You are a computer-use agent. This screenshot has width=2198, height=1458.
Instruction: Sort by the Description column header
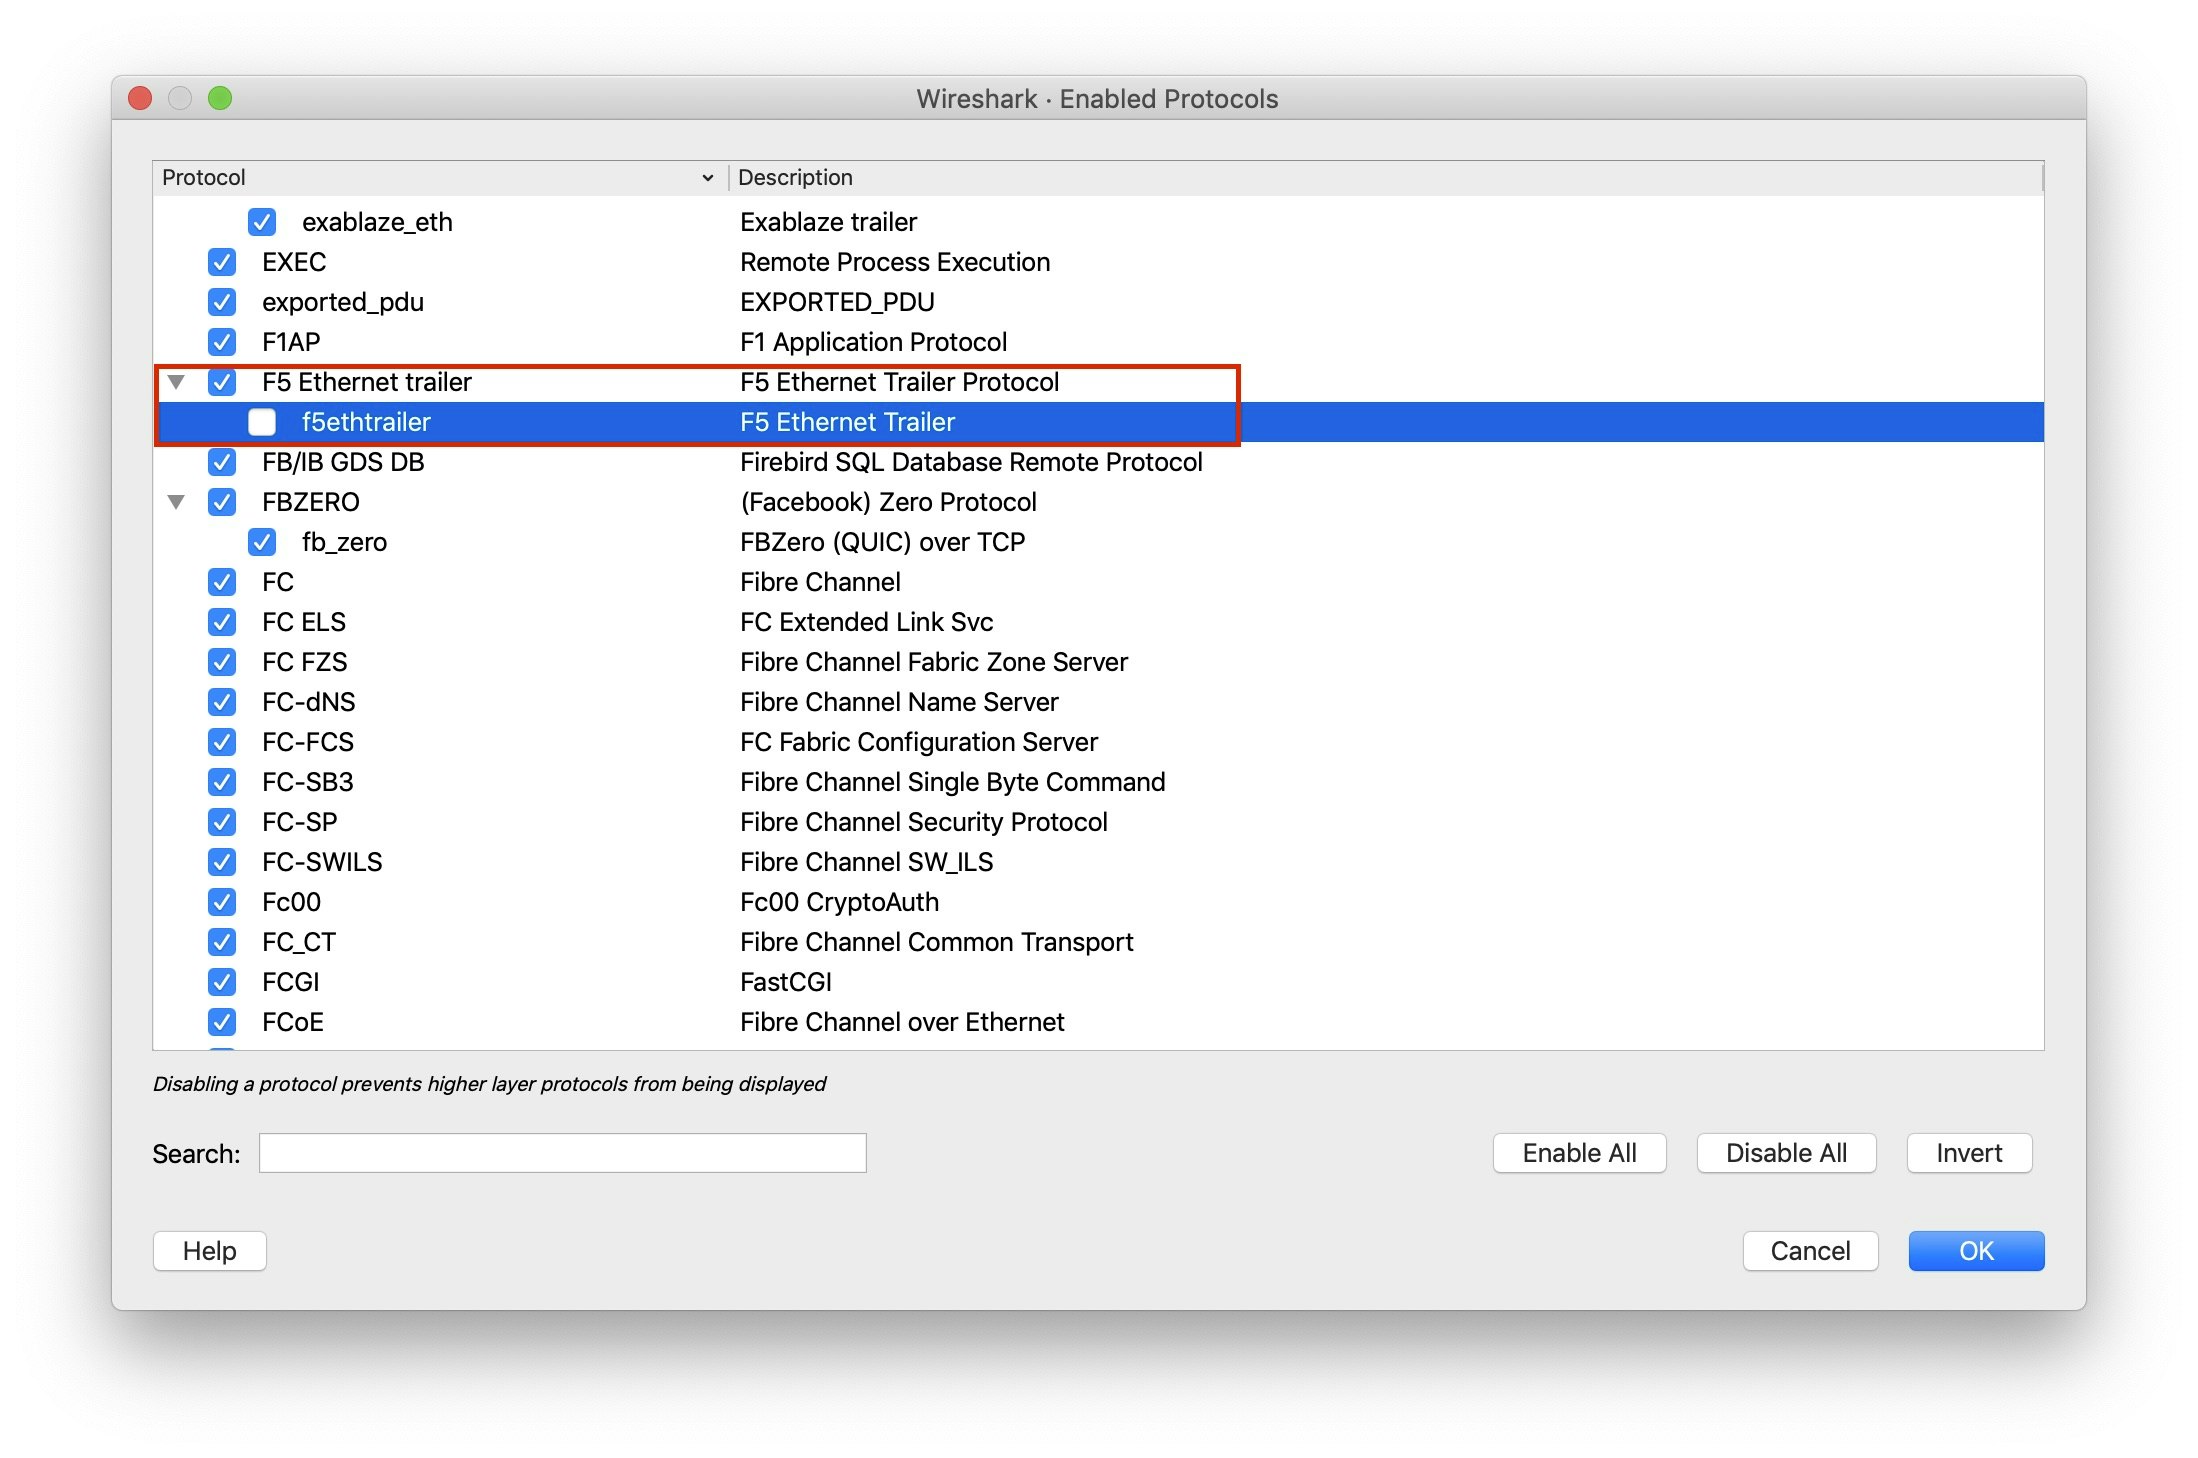tap(1385, 177)
